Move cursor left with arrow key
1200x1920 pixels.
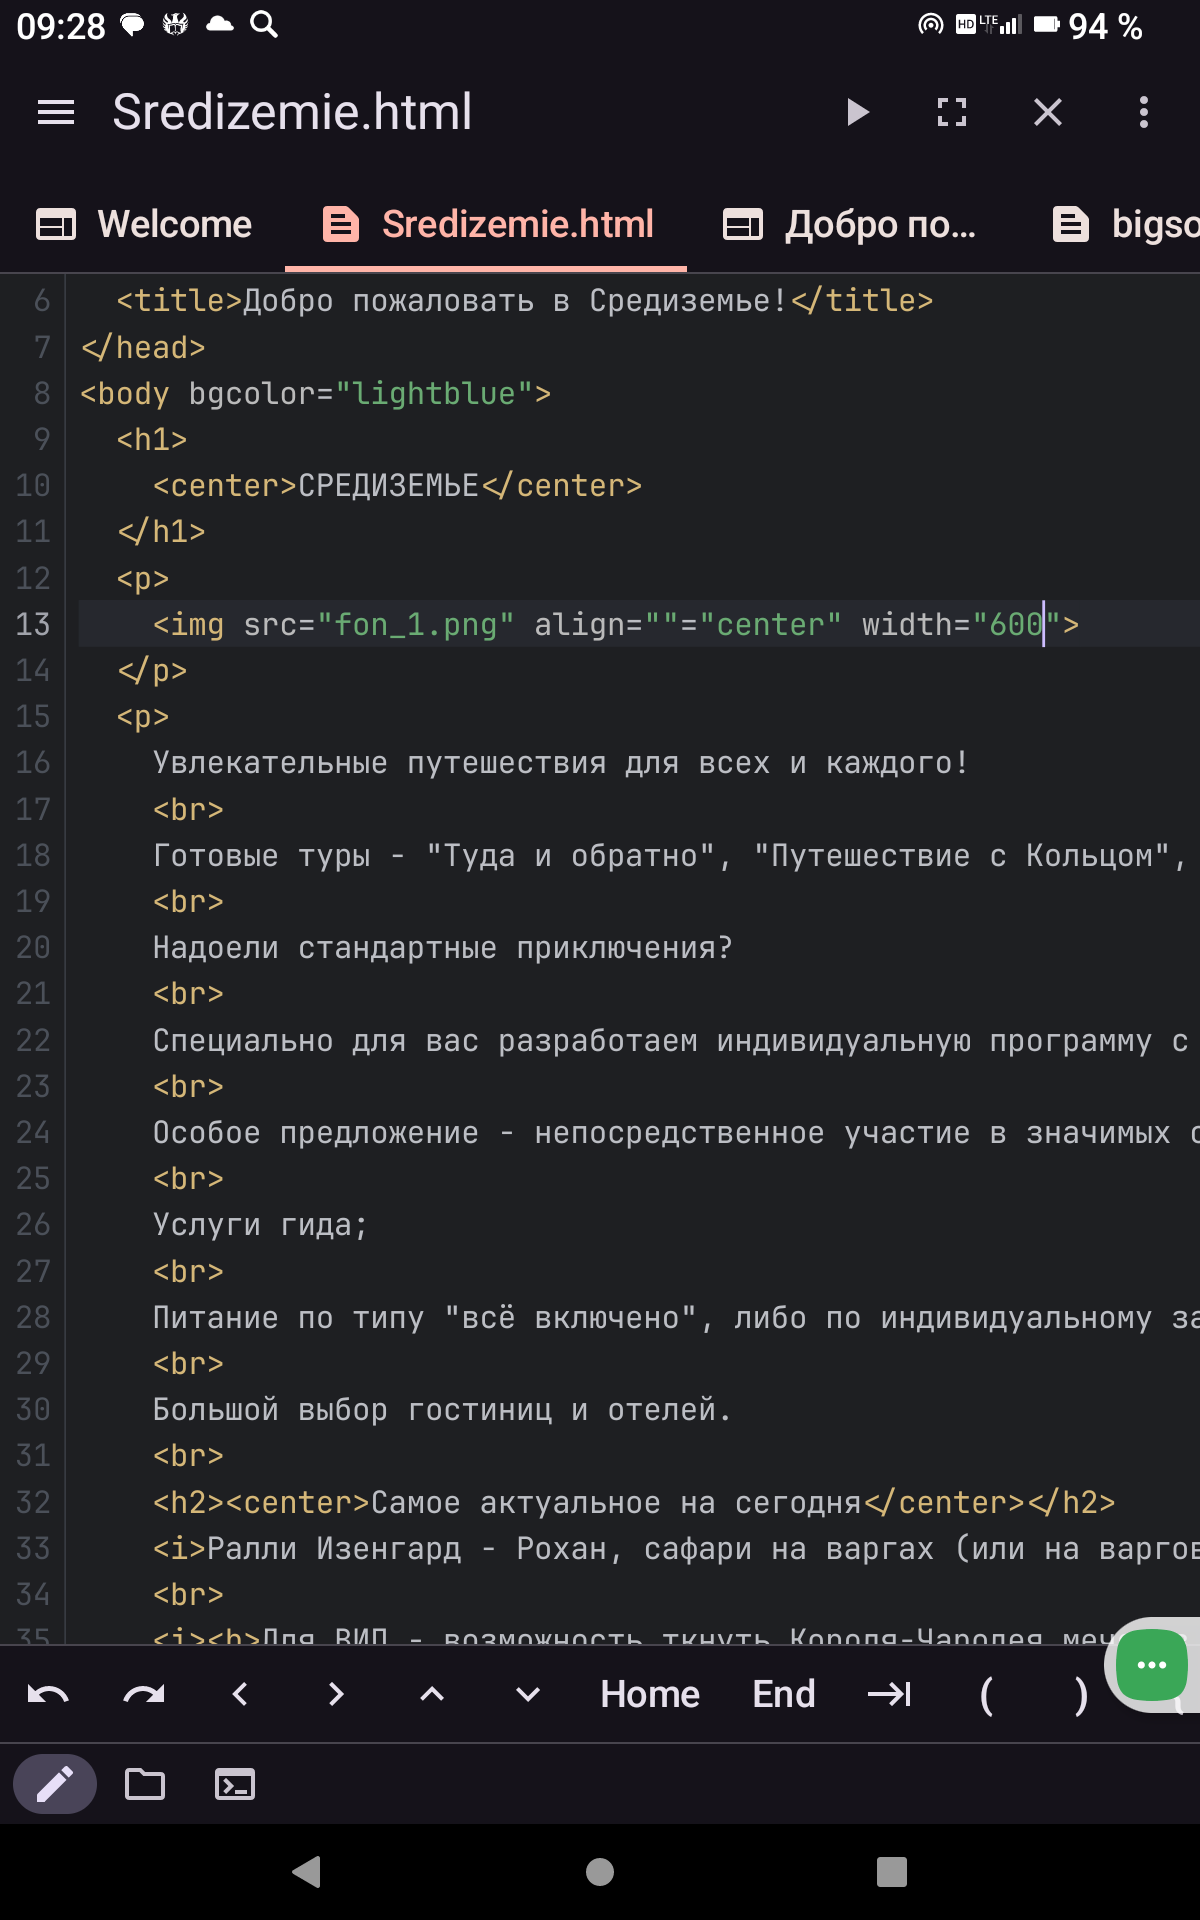(x=240, y=1694)
